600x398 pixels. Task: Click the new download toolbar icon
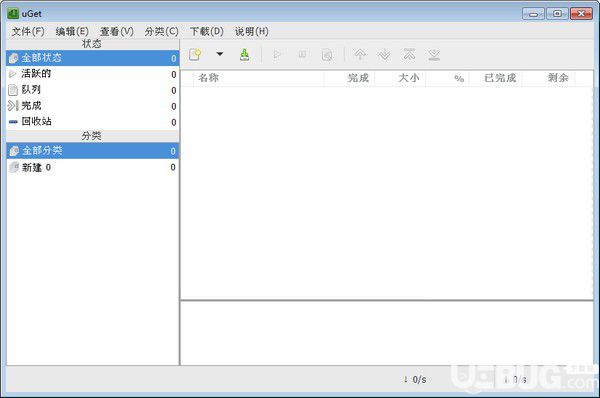click(x=195, y=55)
